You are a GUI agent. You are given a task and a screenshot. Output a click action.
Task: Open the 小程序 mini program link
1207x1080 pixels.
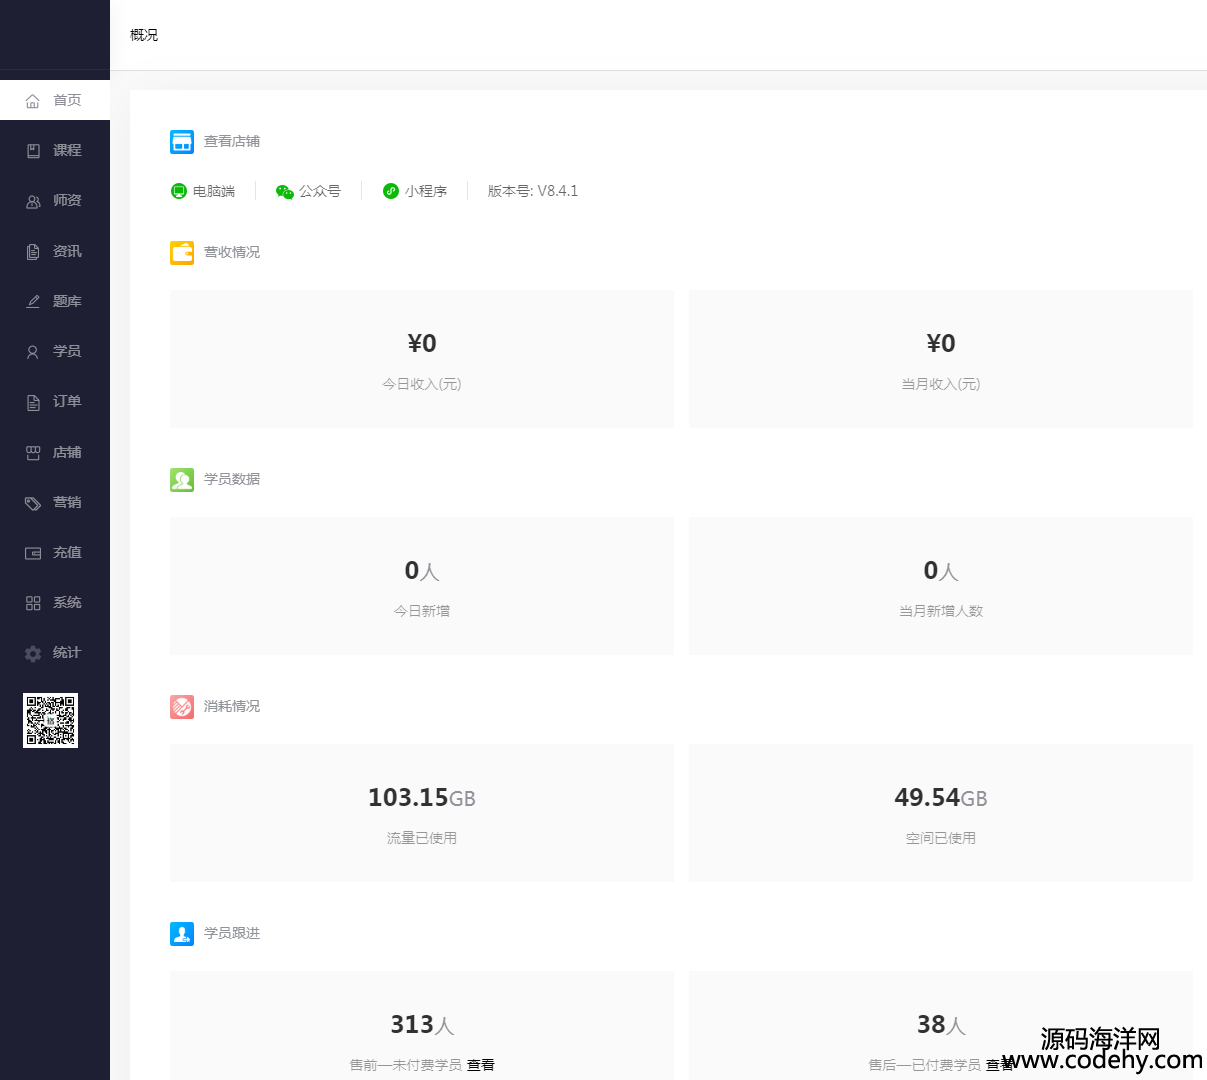point(415,191)
